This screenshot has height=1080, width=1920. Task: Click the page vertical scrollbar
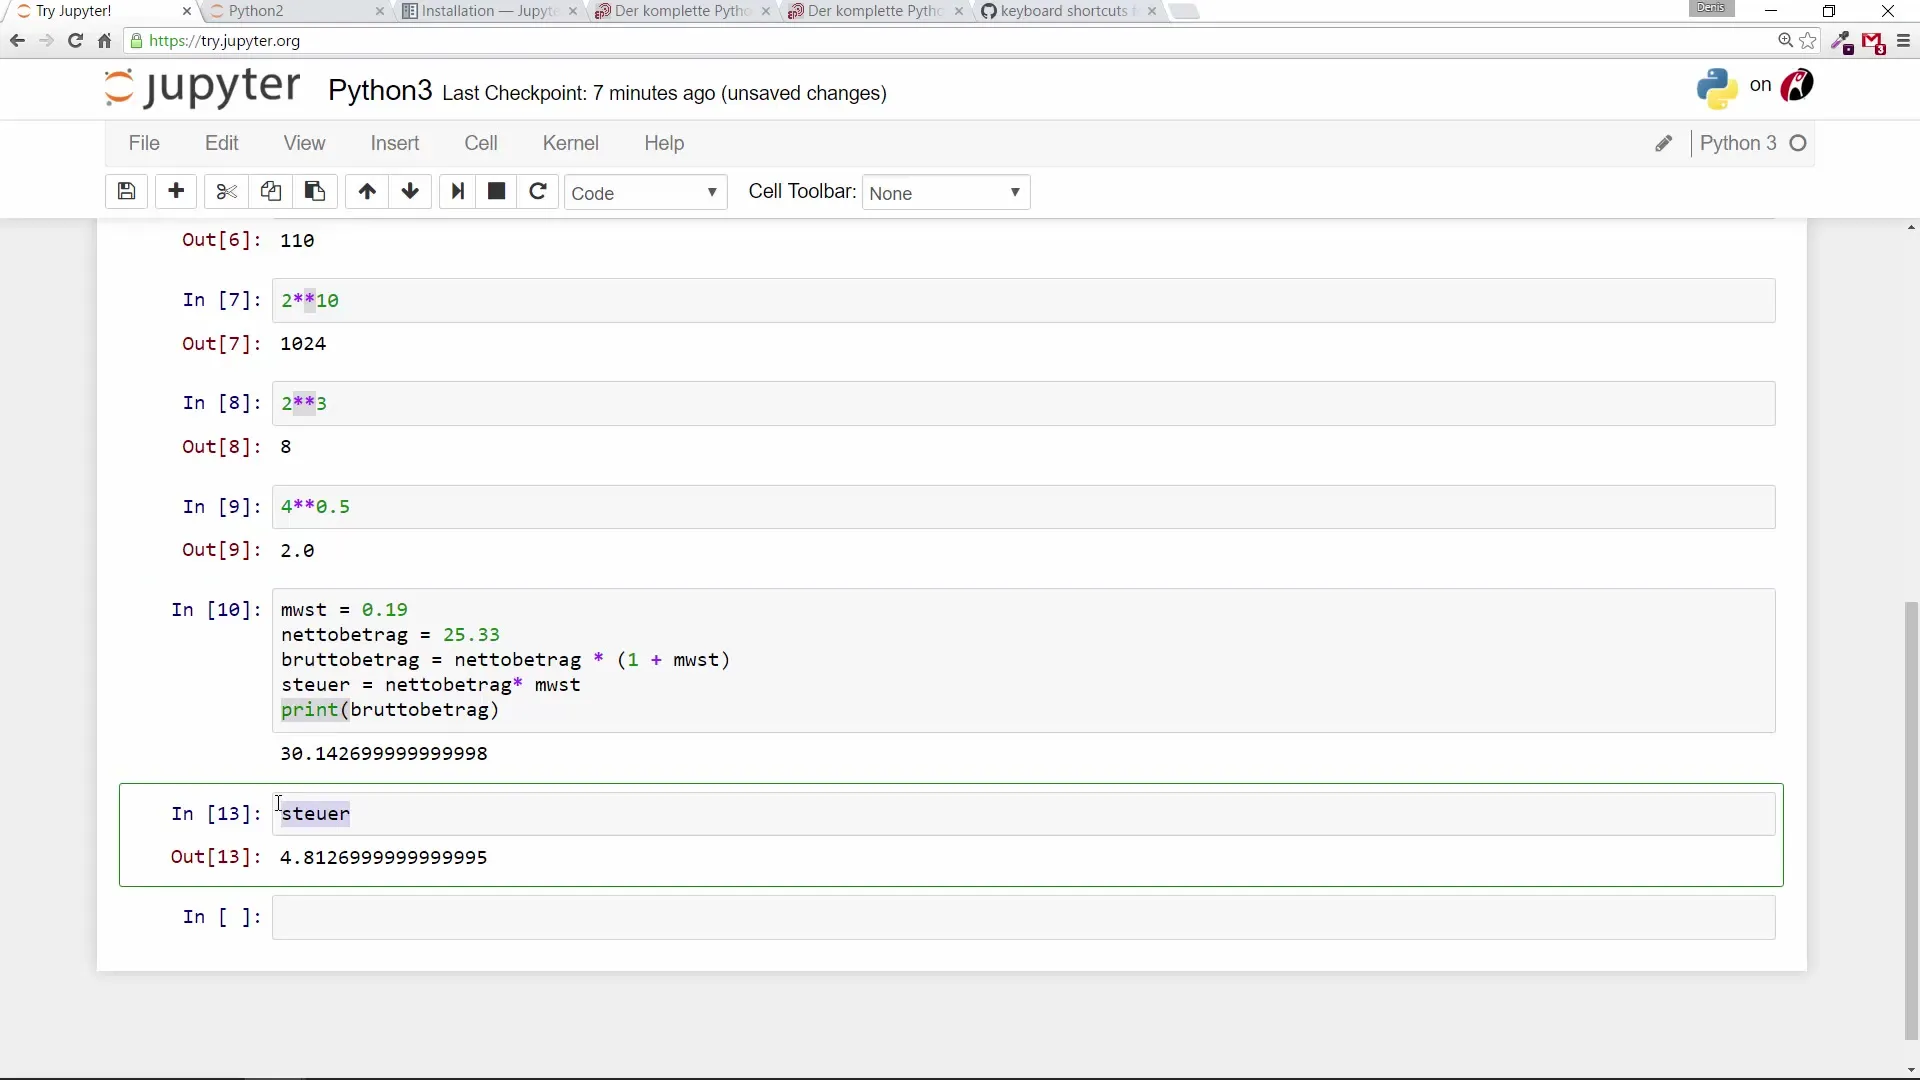coord(1911,820)
